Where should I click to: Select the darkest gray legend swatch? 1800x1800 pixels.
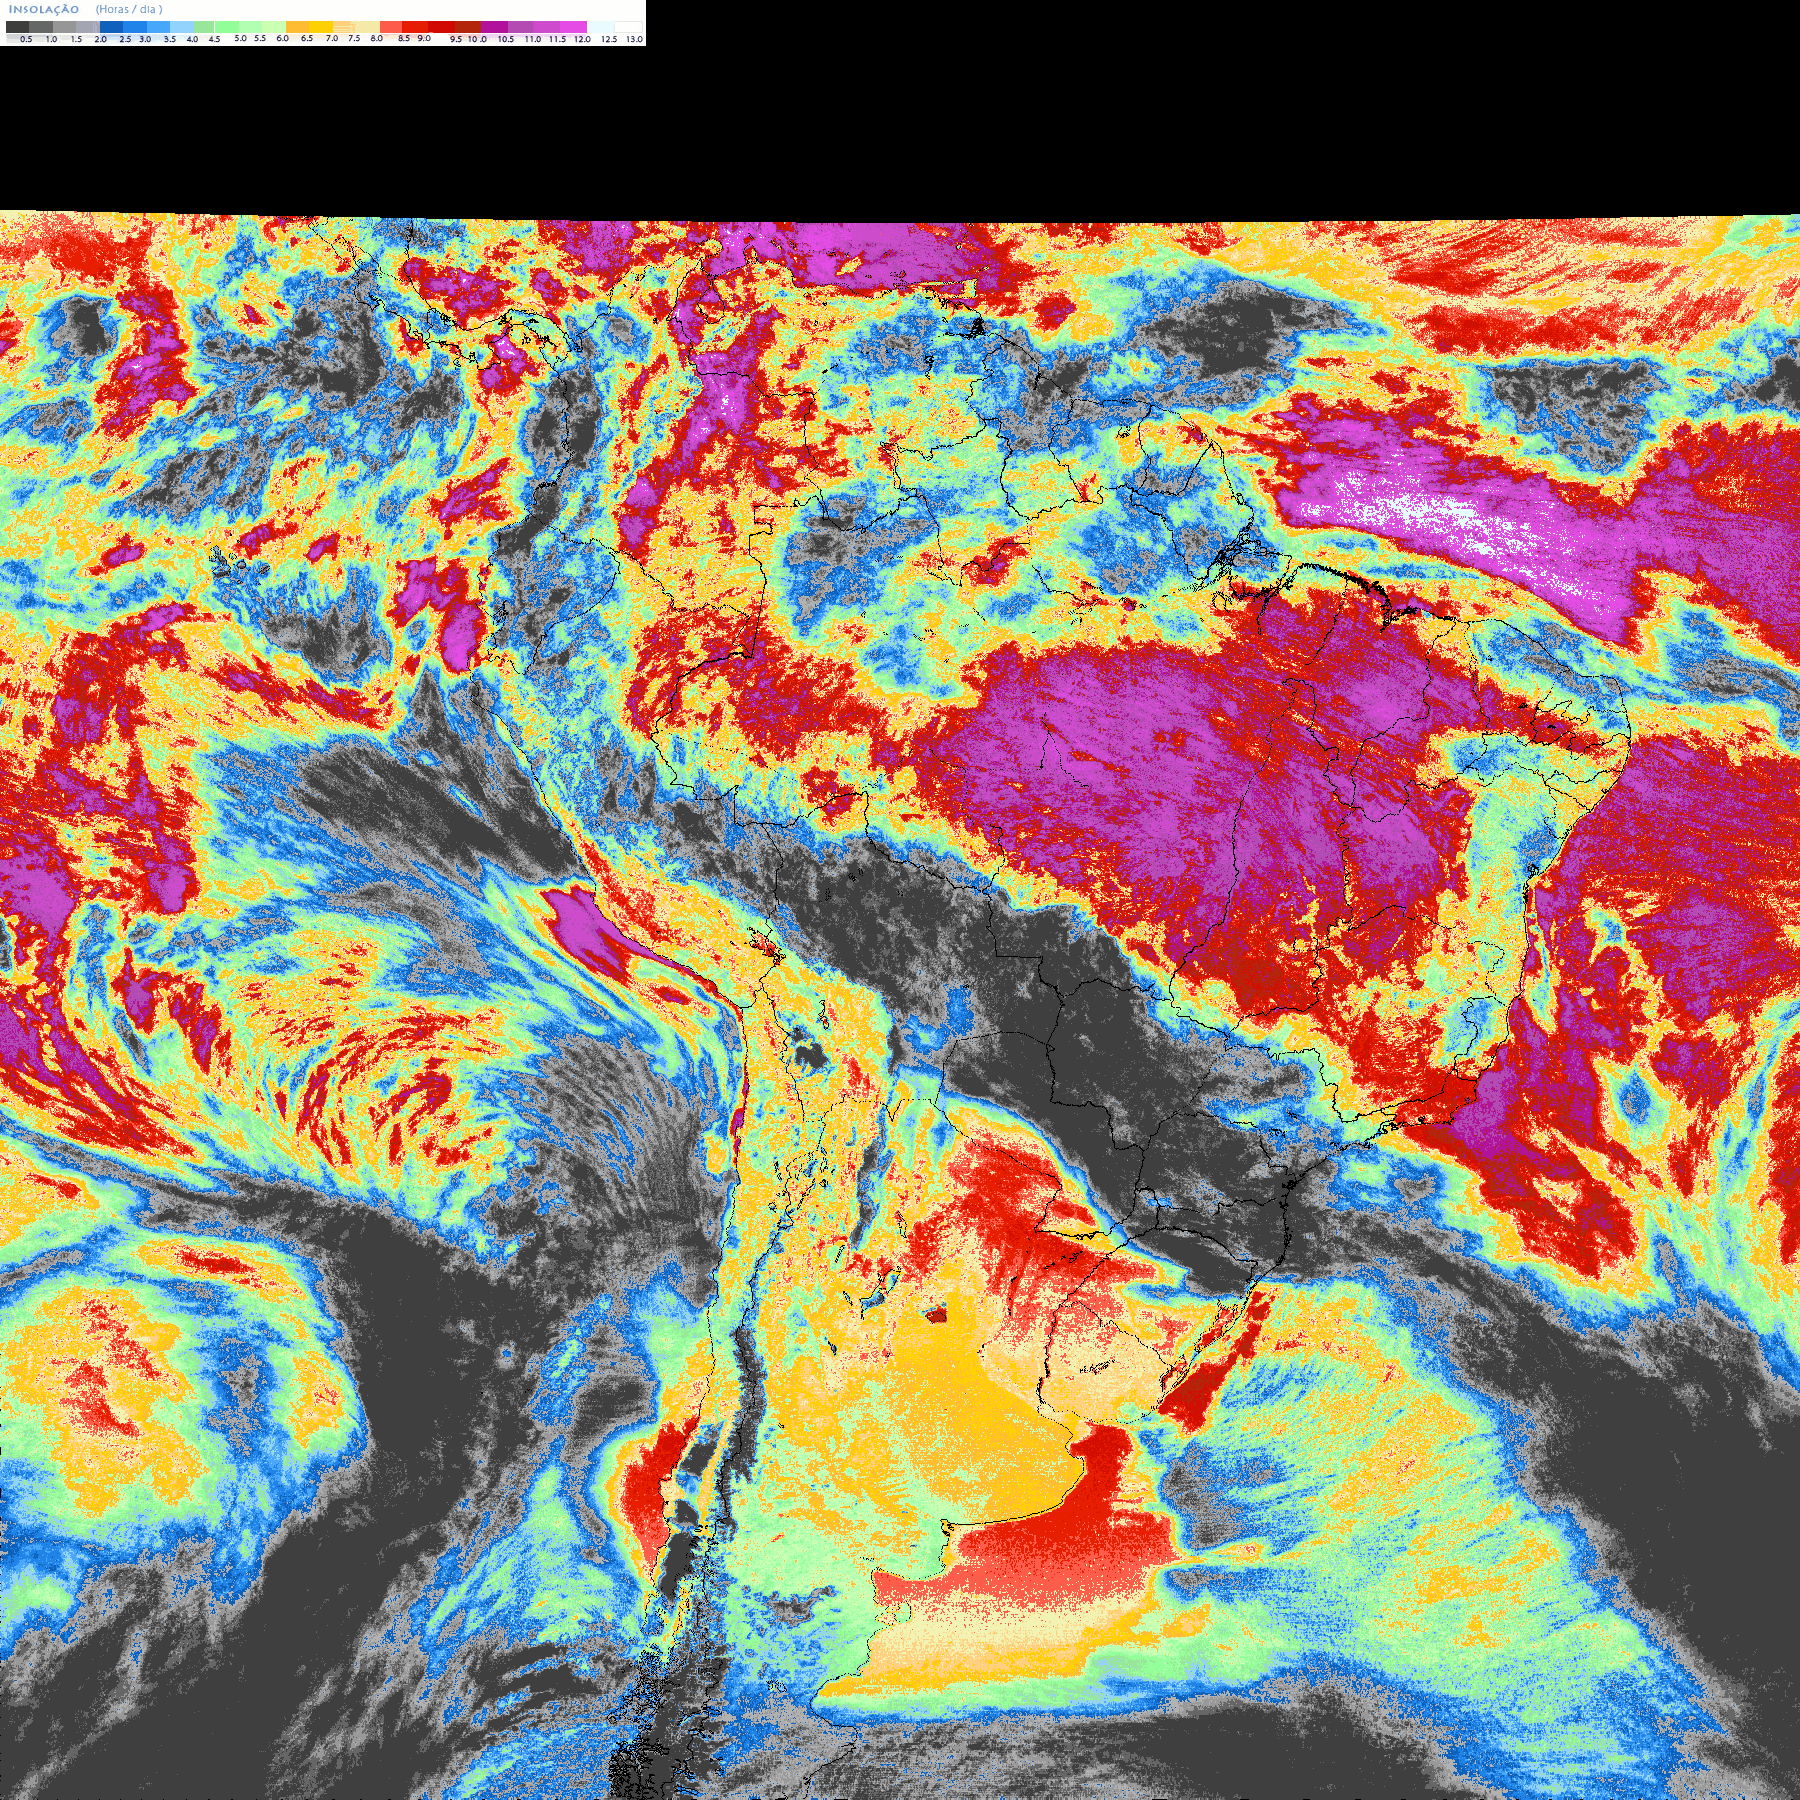click(x=17, y=27)
